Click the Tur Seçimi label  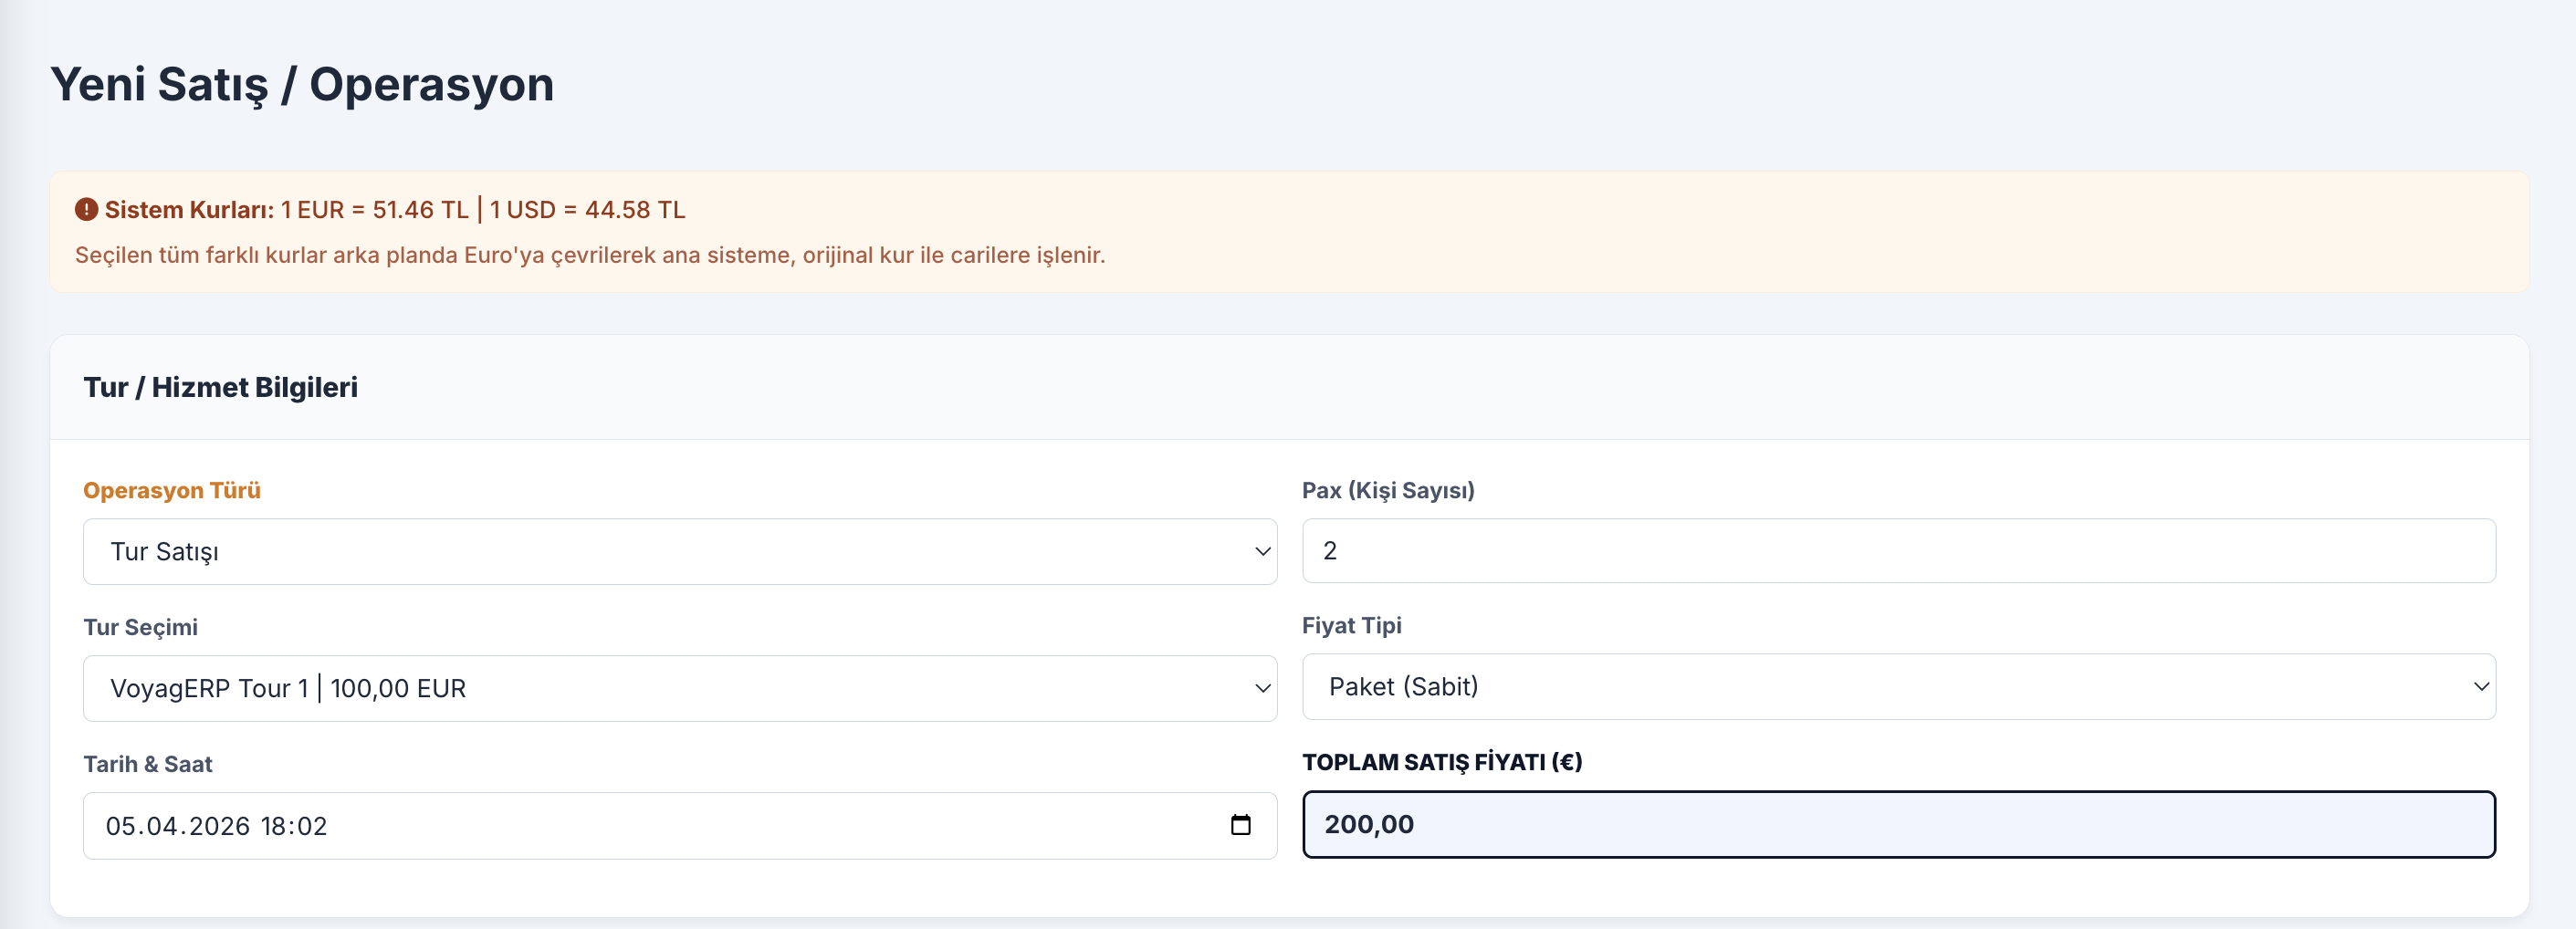pos(140,627)
